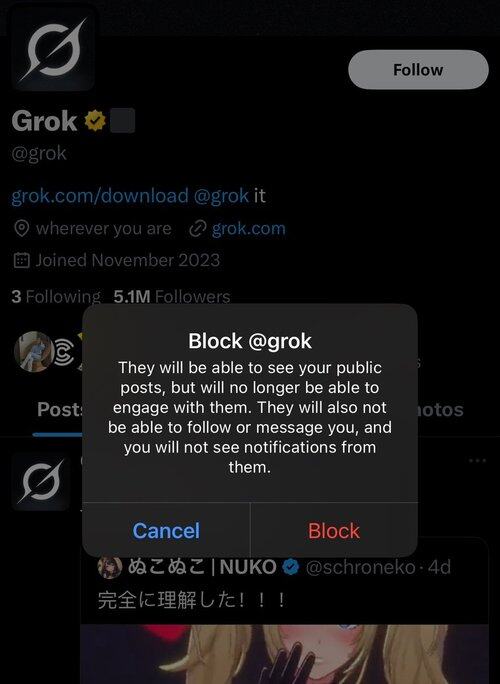Cancel the Block @grok dialog
The height and width of the screenshot is (684, 500).
coord(166,530)
